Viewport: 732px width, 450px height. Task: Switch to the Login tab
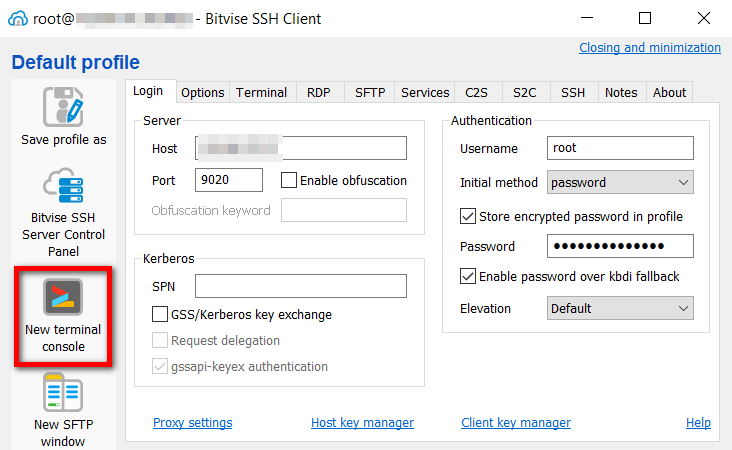pyautogui.click(x=148, y=91)
